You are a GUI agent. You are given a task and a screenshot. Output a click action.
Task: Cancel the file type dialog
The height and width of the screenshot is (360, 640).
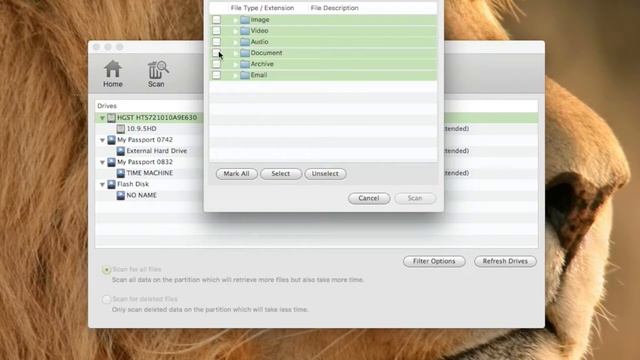[369, 198]
